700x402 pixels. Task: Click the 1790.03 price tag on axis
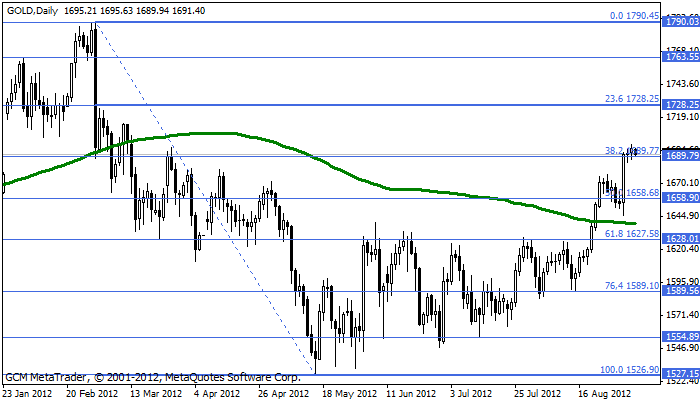pyautogui.click(x=681, y=22)
